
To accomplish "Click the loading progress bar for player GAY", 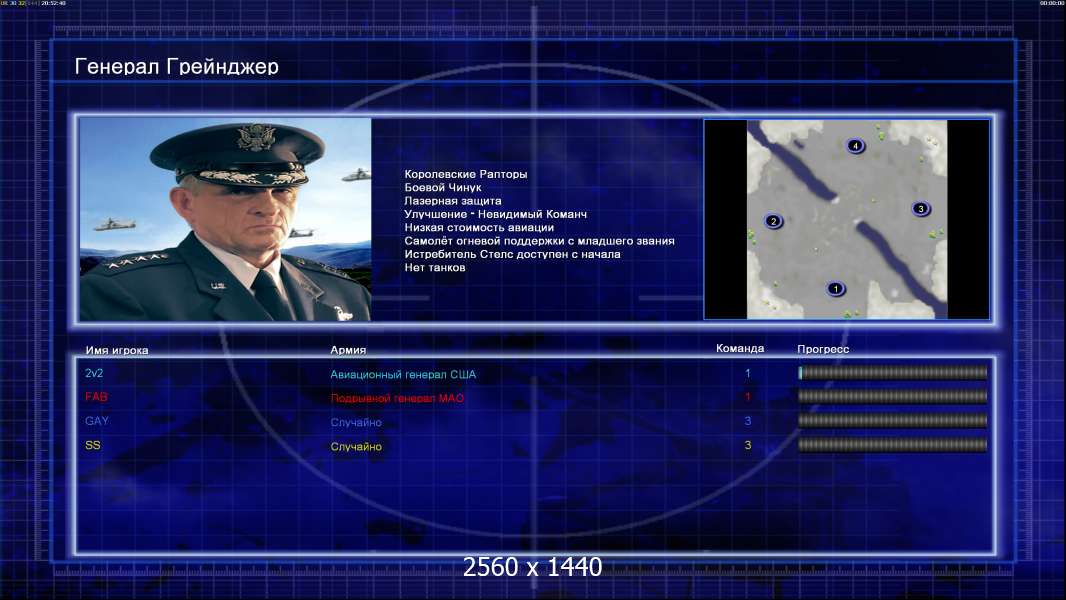I will 893,421.
